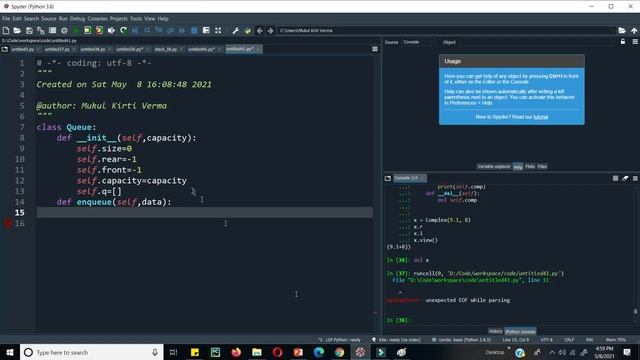Screen dimensions: 640x360
Task: Open the Edit menu
Action: (x=17, y=19)
